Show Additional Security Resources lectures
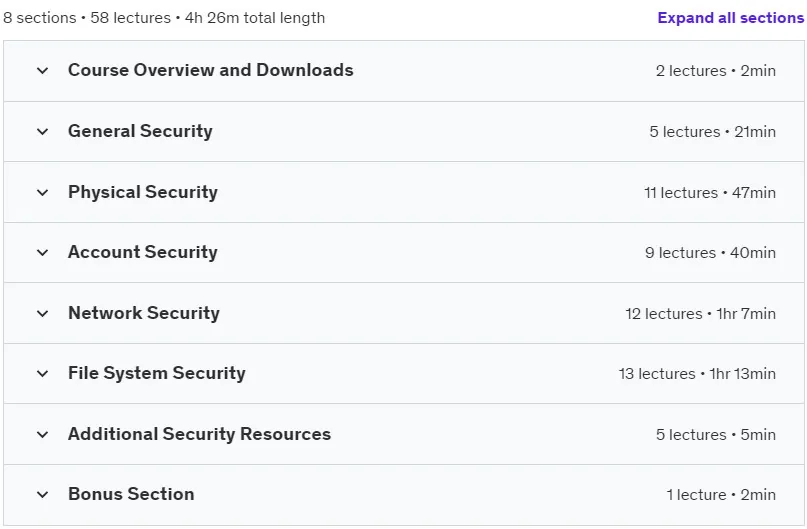Viewport: 807px width, 529px height. 199,434
